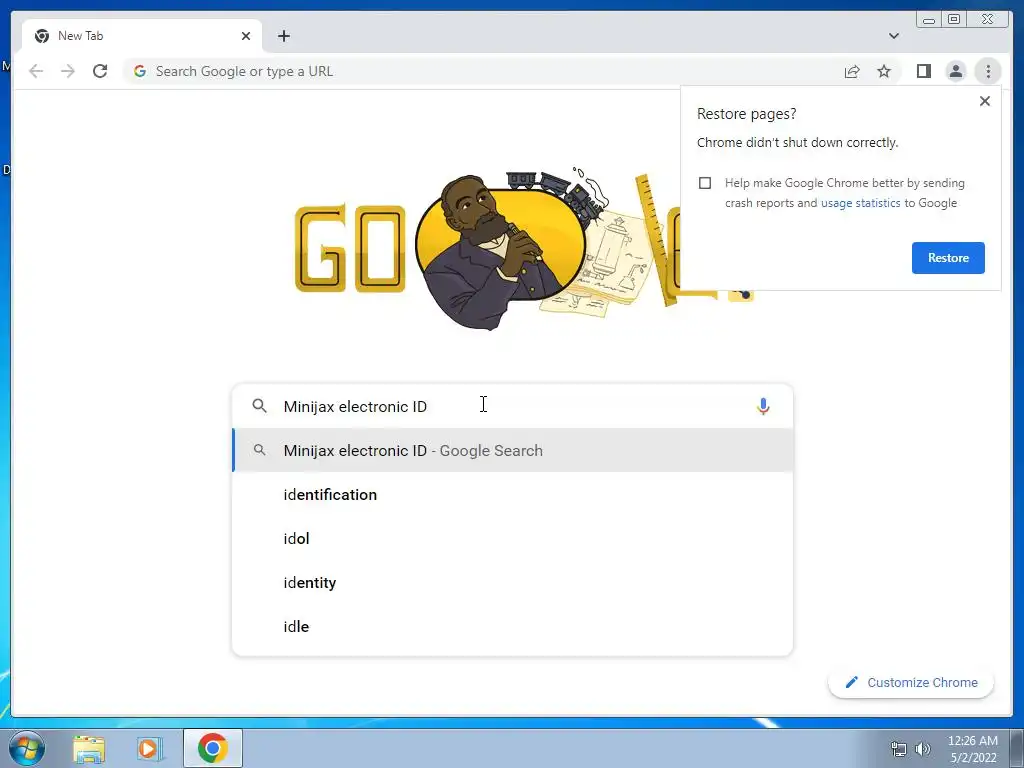Open the tab search chevron
The height and width of the screenshot is (768, 1024).
pyautogui.click(x=893, y=36)
